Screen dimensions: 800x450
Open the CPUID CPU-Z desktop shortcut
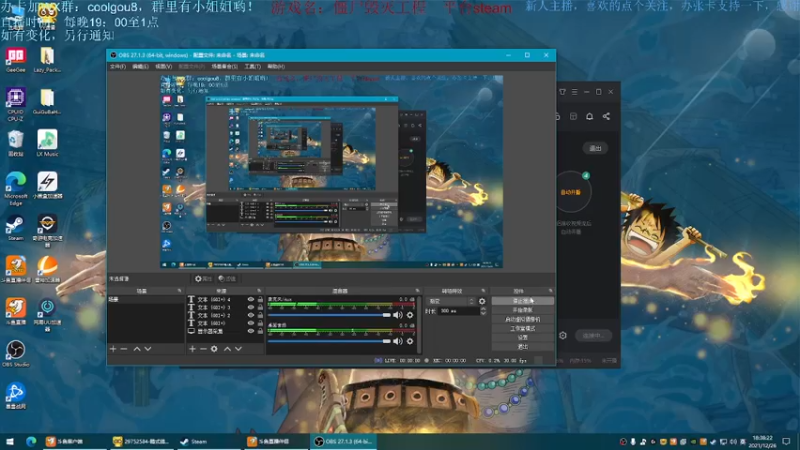(15, 104)
